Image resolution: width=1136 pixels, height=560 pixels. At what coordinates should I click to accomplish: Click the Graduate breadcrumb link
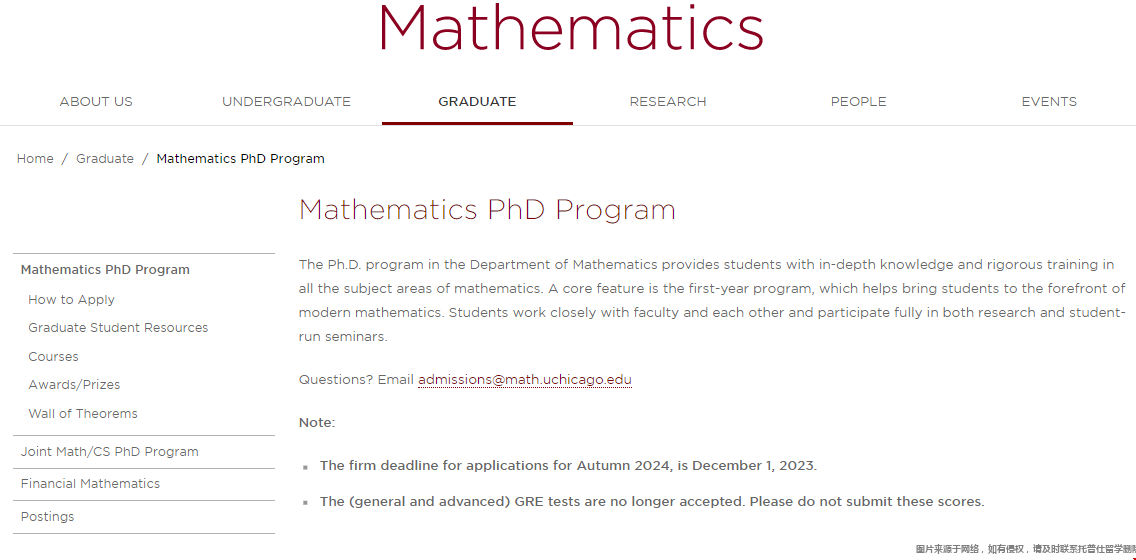tap(105, 159)
